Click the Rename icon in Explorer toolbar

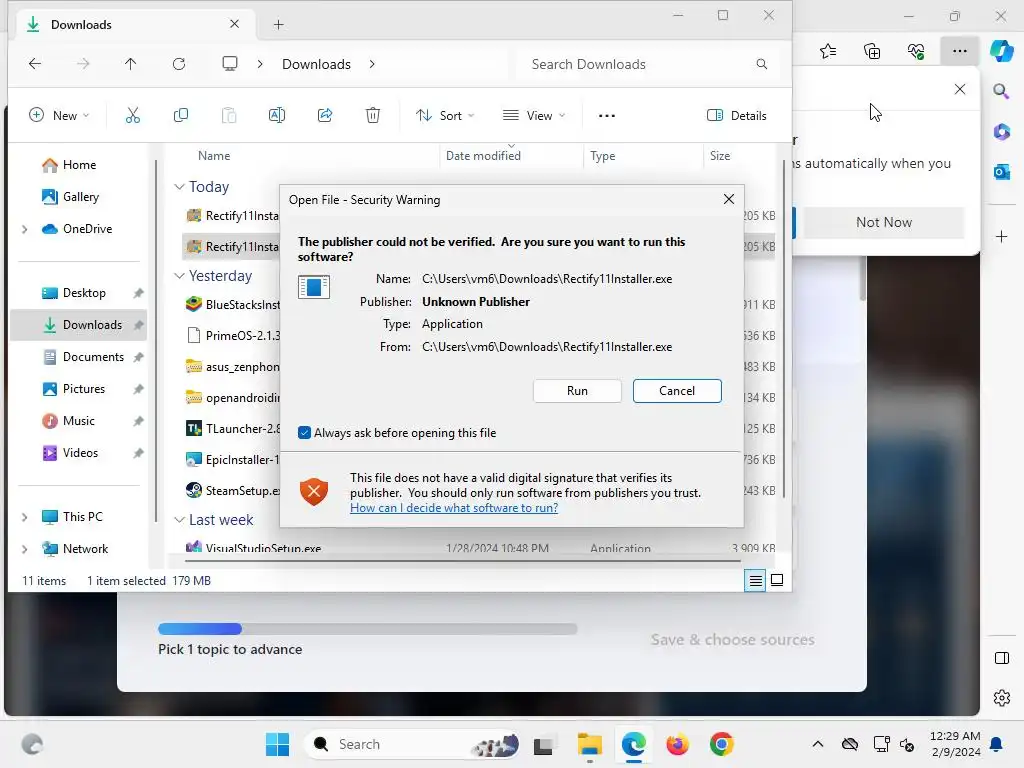(x=277, y=116)
